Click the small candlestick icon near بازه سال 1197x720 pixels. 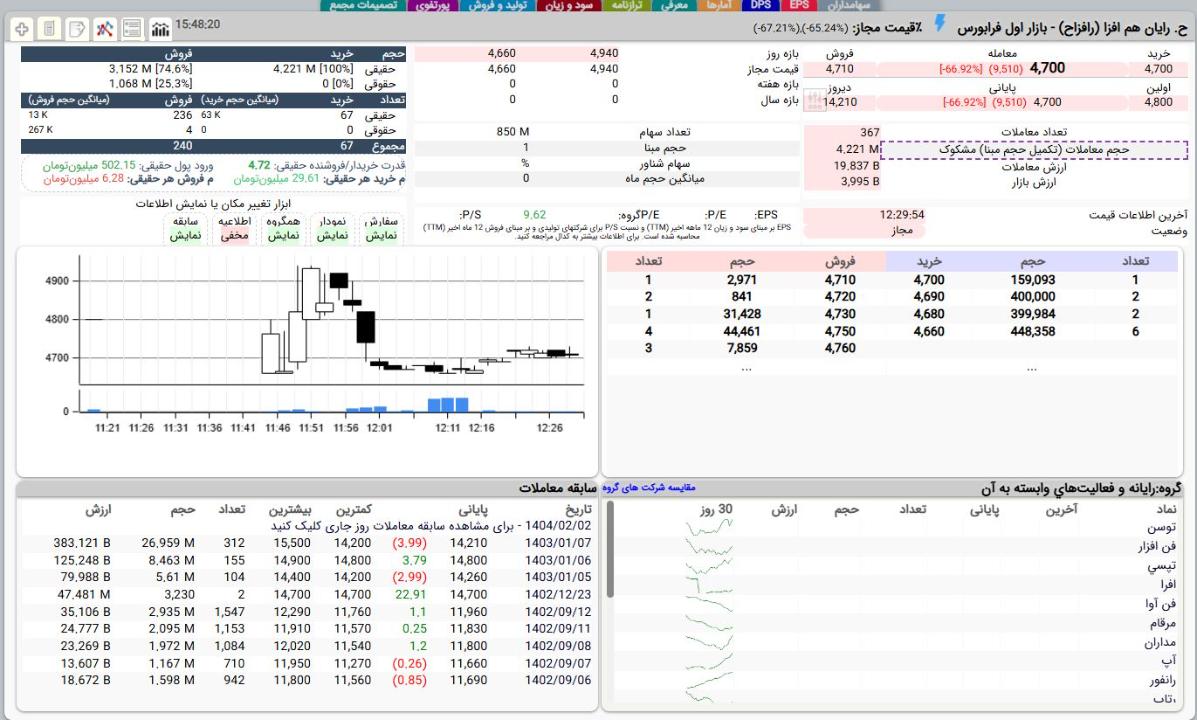(x=812, y=101)
